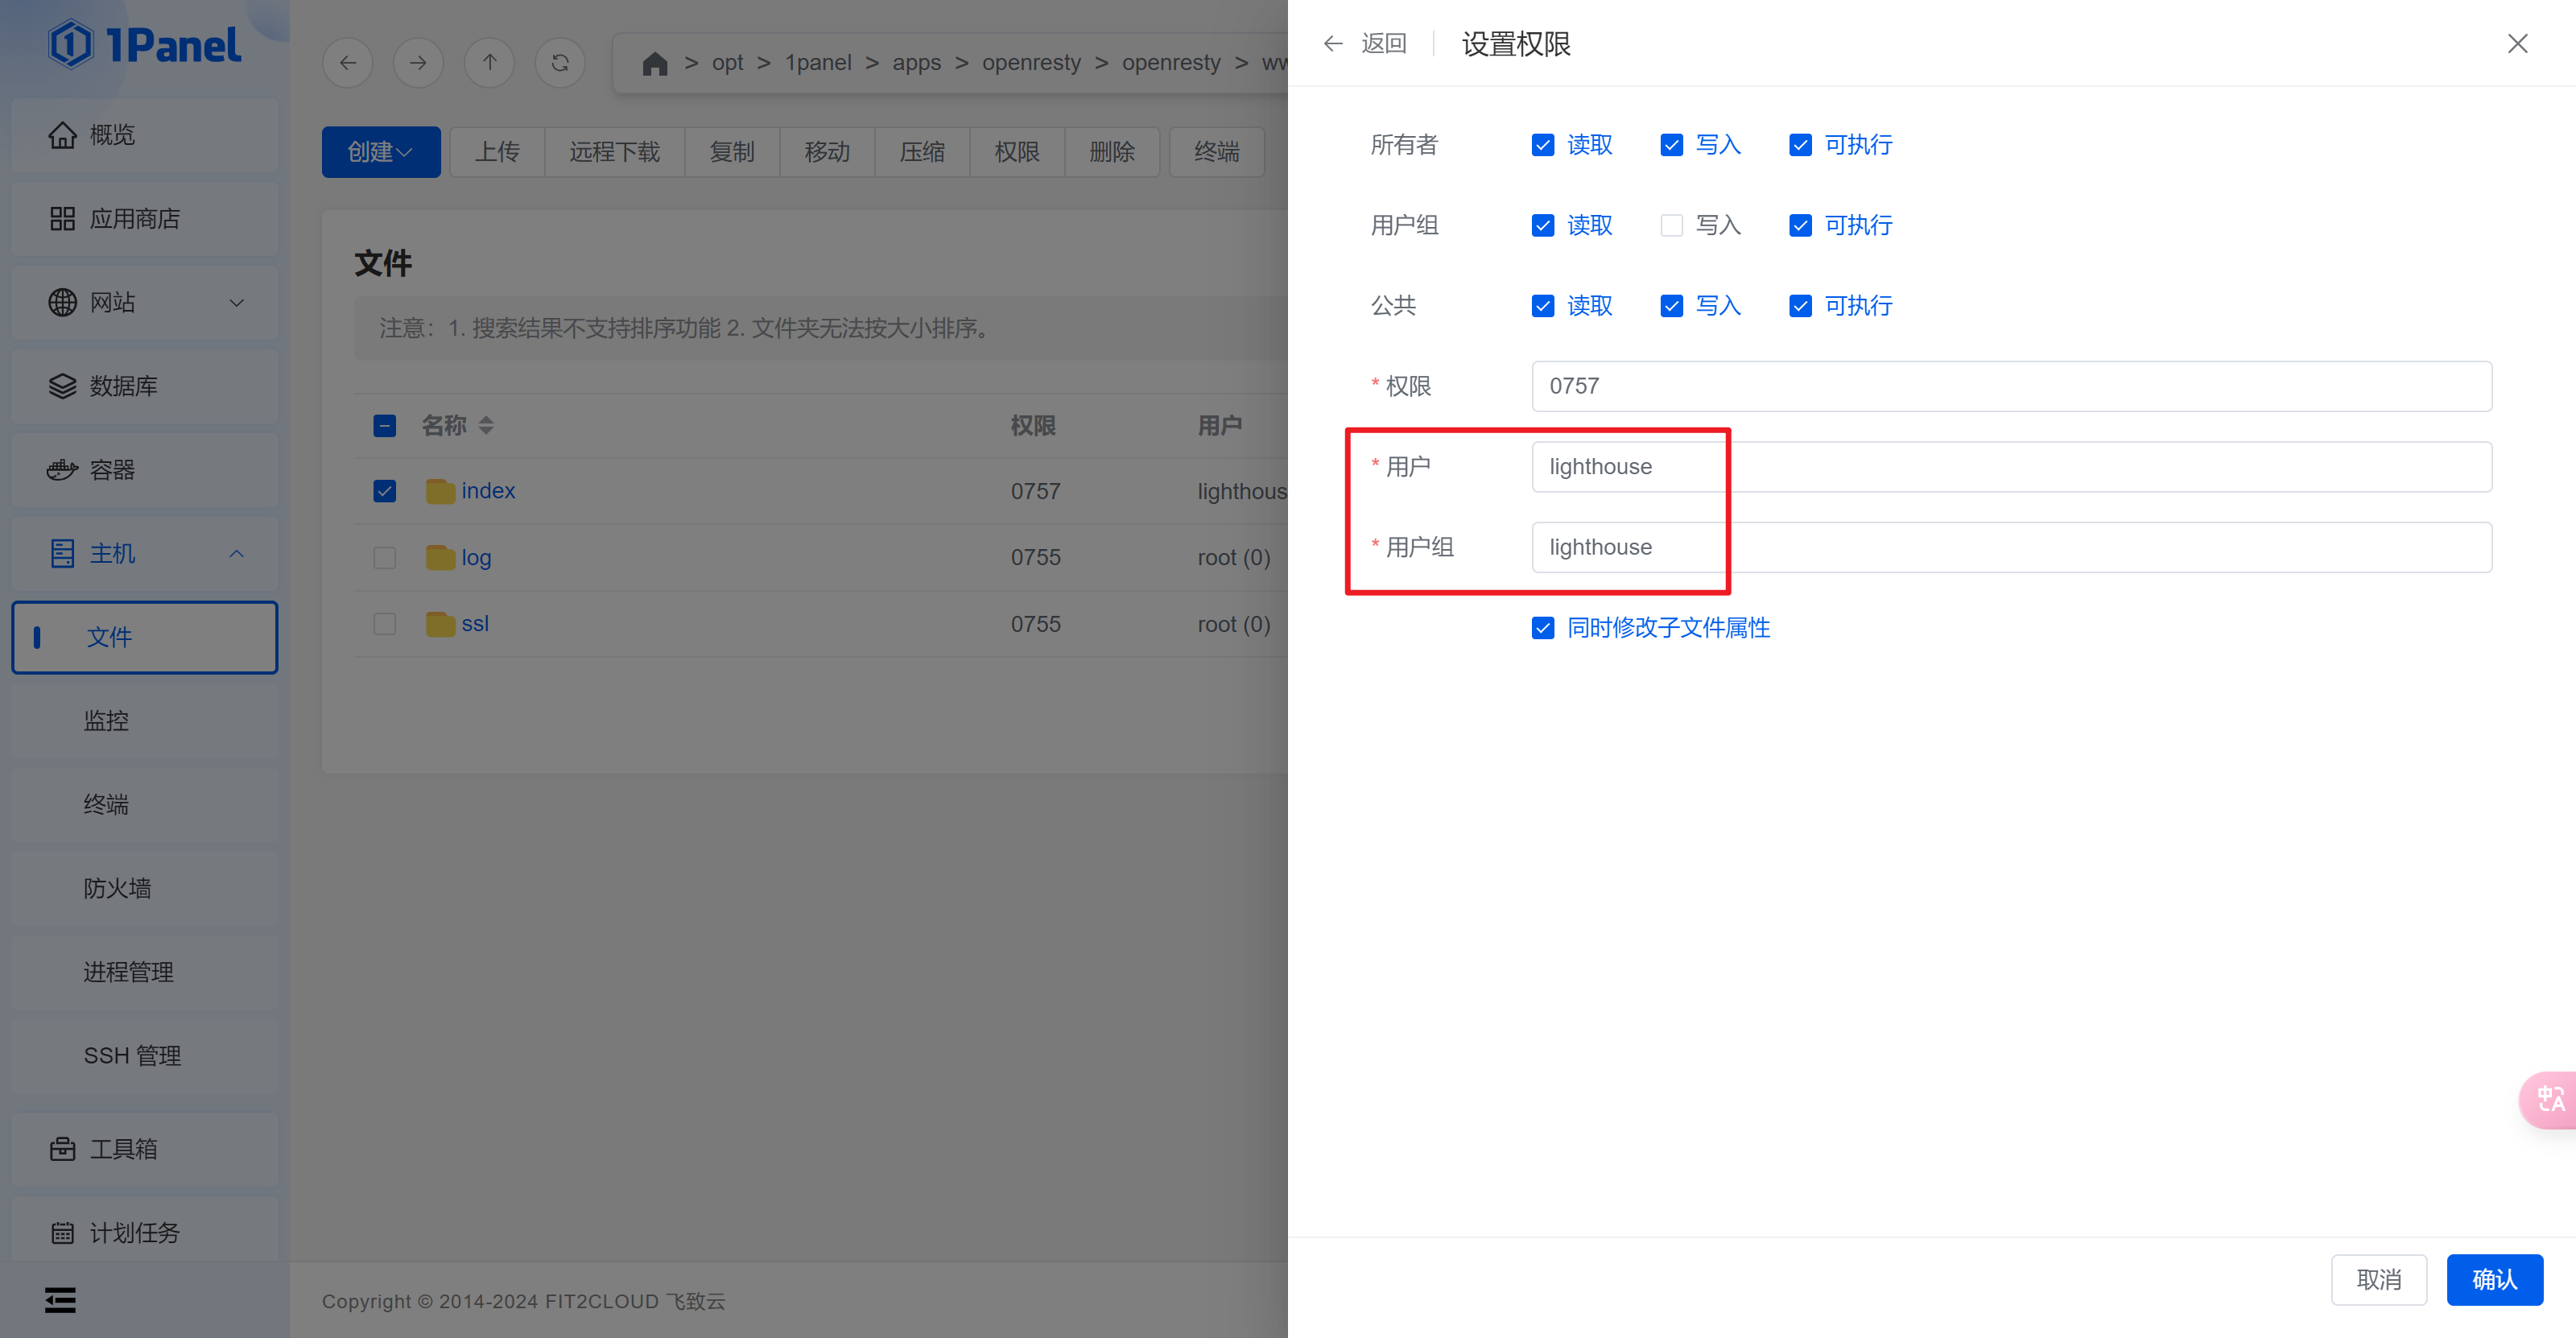Click the 上传 upload button

(x=497, y=152)
